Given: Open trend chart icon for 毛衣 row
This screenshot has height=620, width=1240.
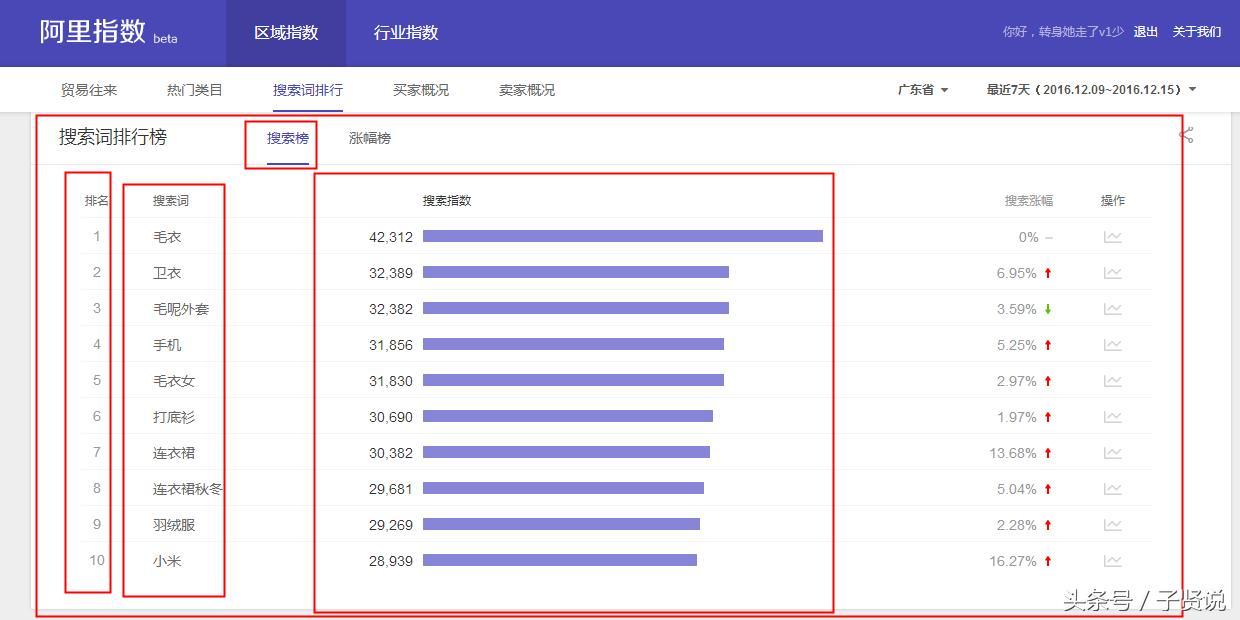Looking at the screenshot, I should click(x=1112, y=237).
